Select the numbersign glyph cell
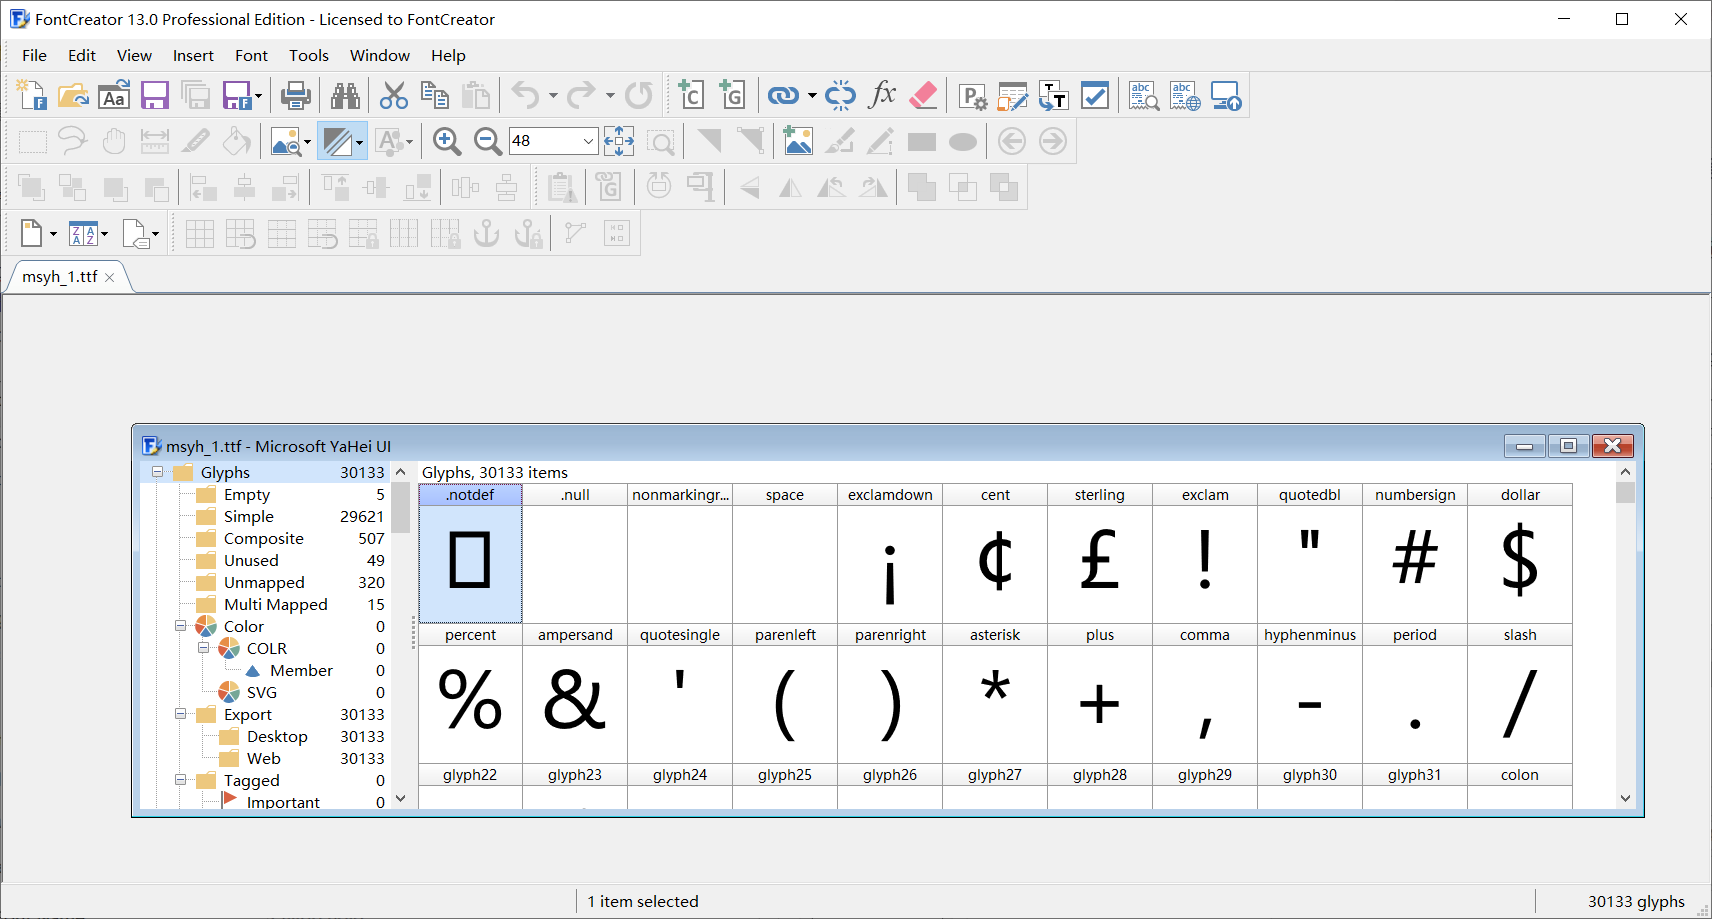The height and width of the screenshot is (919, 1712). (x=1415, y=553)
